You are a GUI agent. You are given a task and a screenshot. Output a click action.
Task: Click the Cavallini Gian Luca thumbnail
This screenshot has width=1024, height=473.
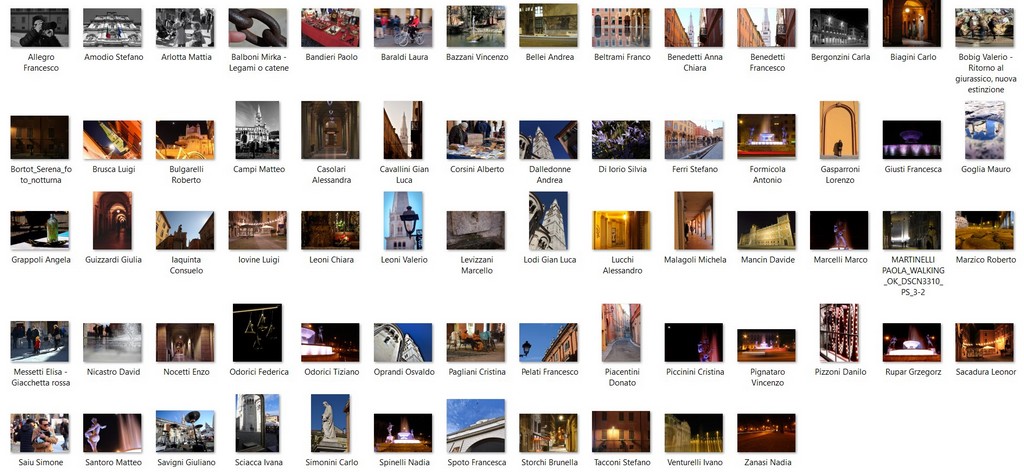(x=403, y=130)
